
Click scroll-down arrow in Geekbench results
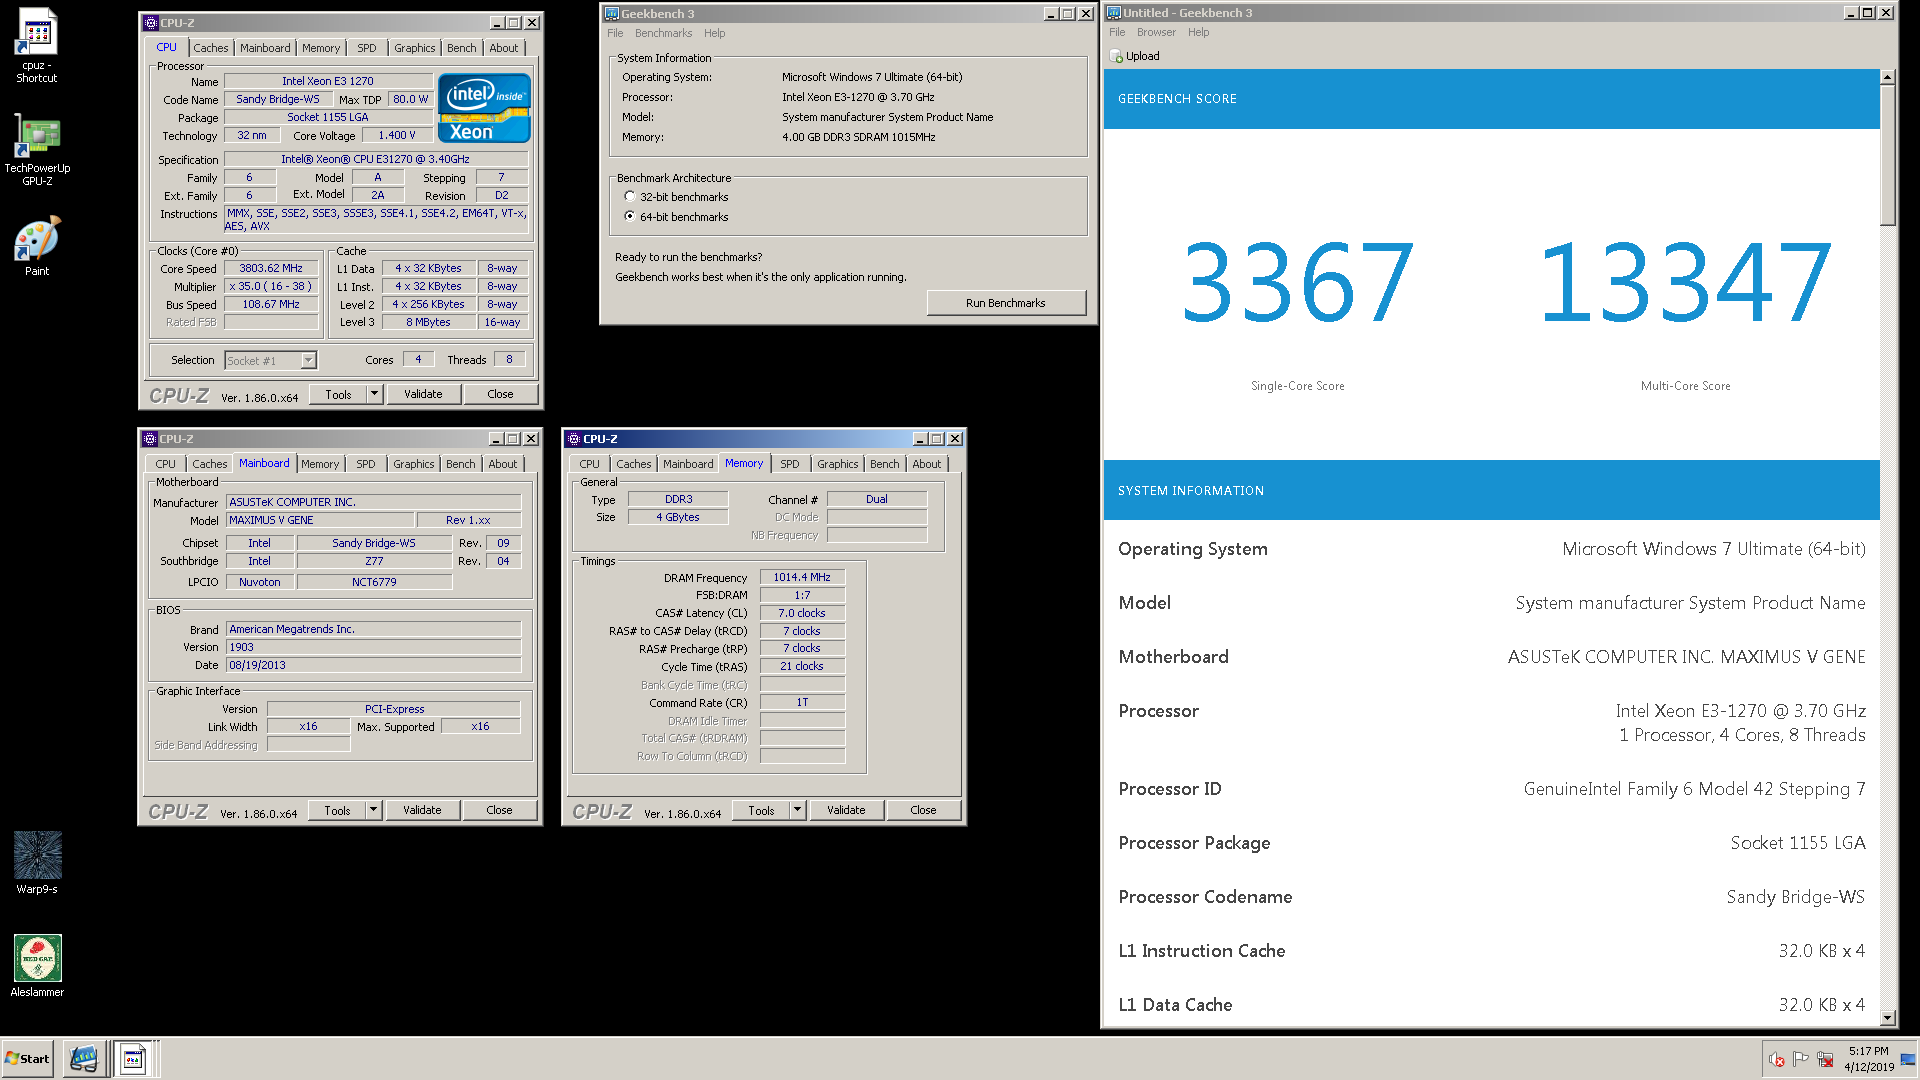pos(1887,1018)
